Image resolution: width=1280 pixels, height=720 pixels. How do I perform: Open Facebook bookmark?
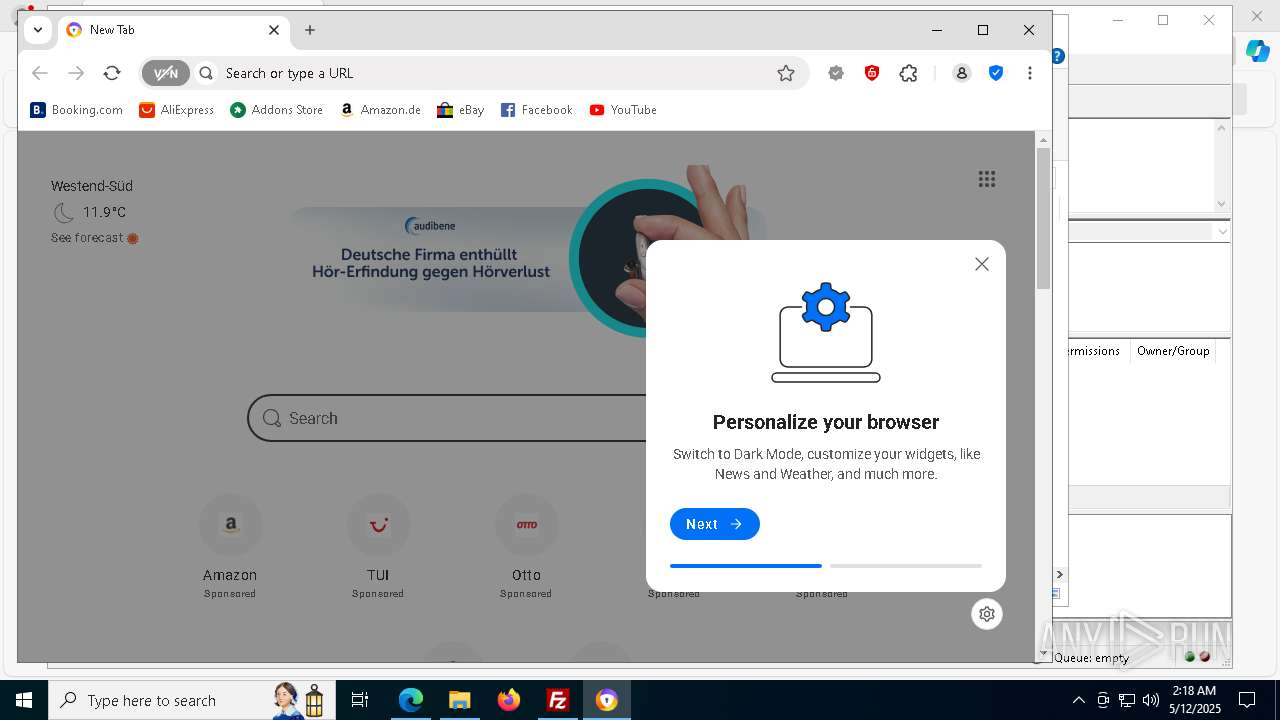[x=537, y=110]
